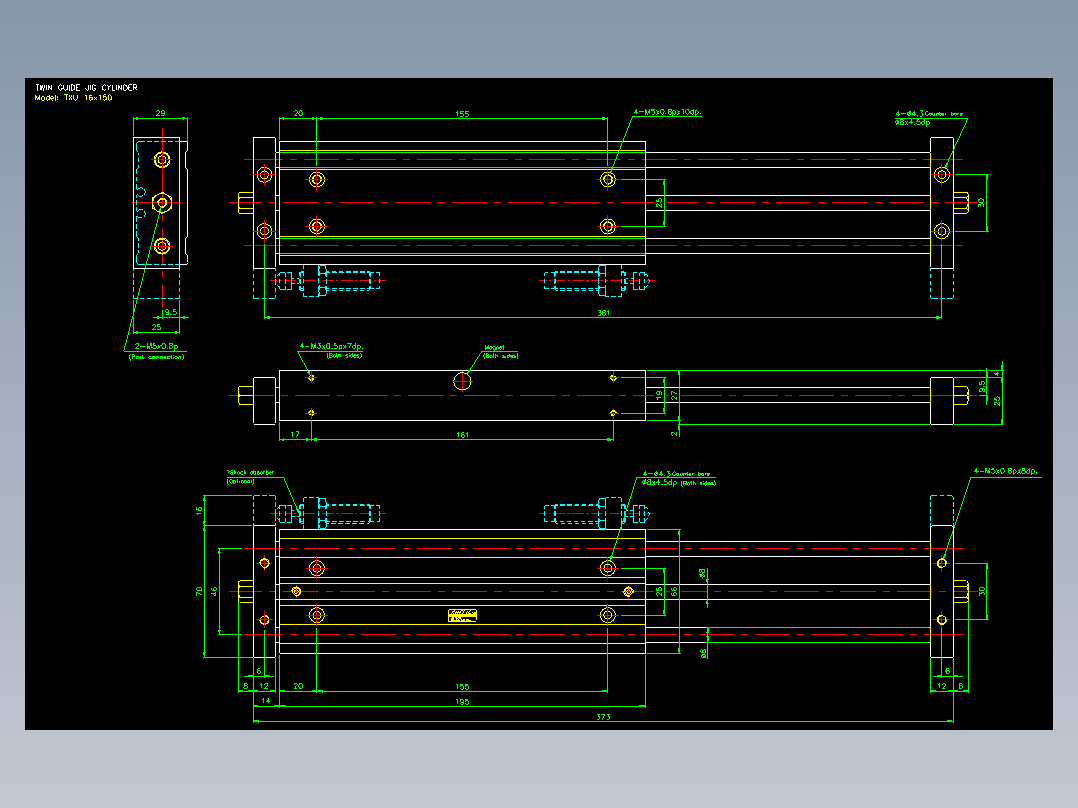Click the '195' body length dimension

[x=463, y=702]
